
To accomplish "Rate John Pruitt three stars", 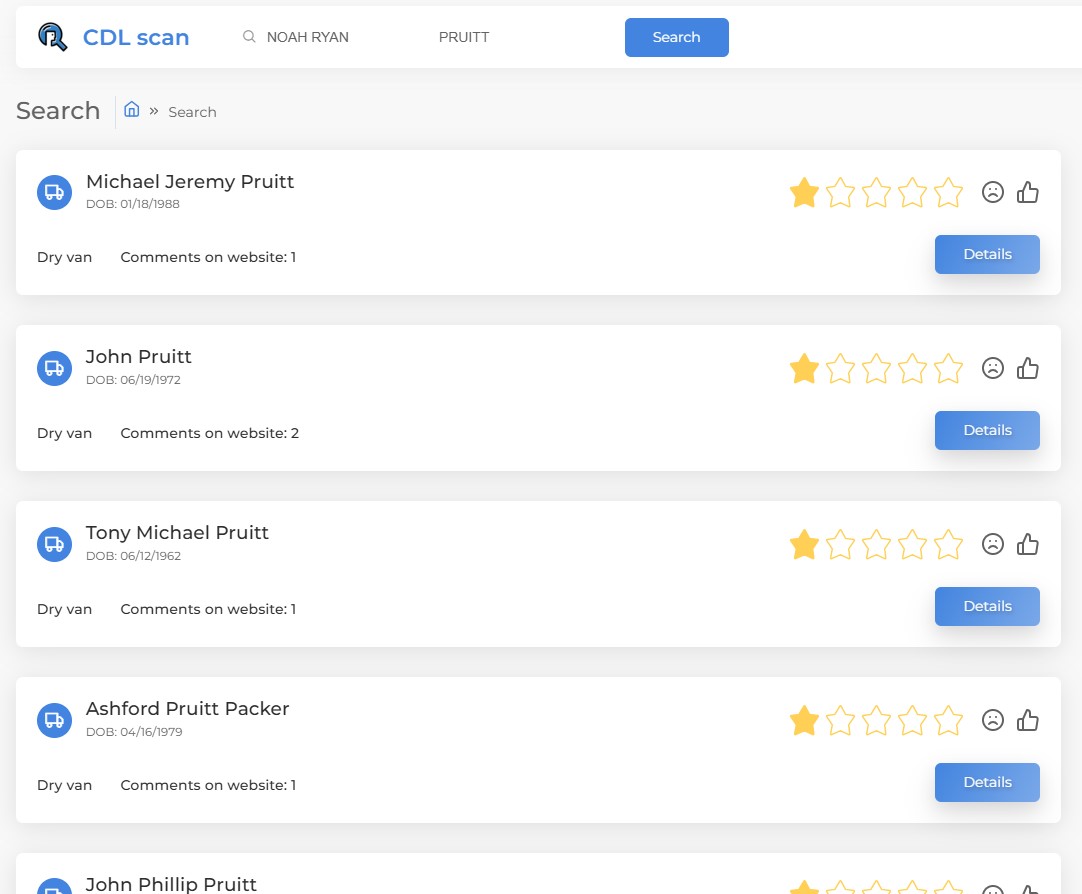I will coord(876,368).
